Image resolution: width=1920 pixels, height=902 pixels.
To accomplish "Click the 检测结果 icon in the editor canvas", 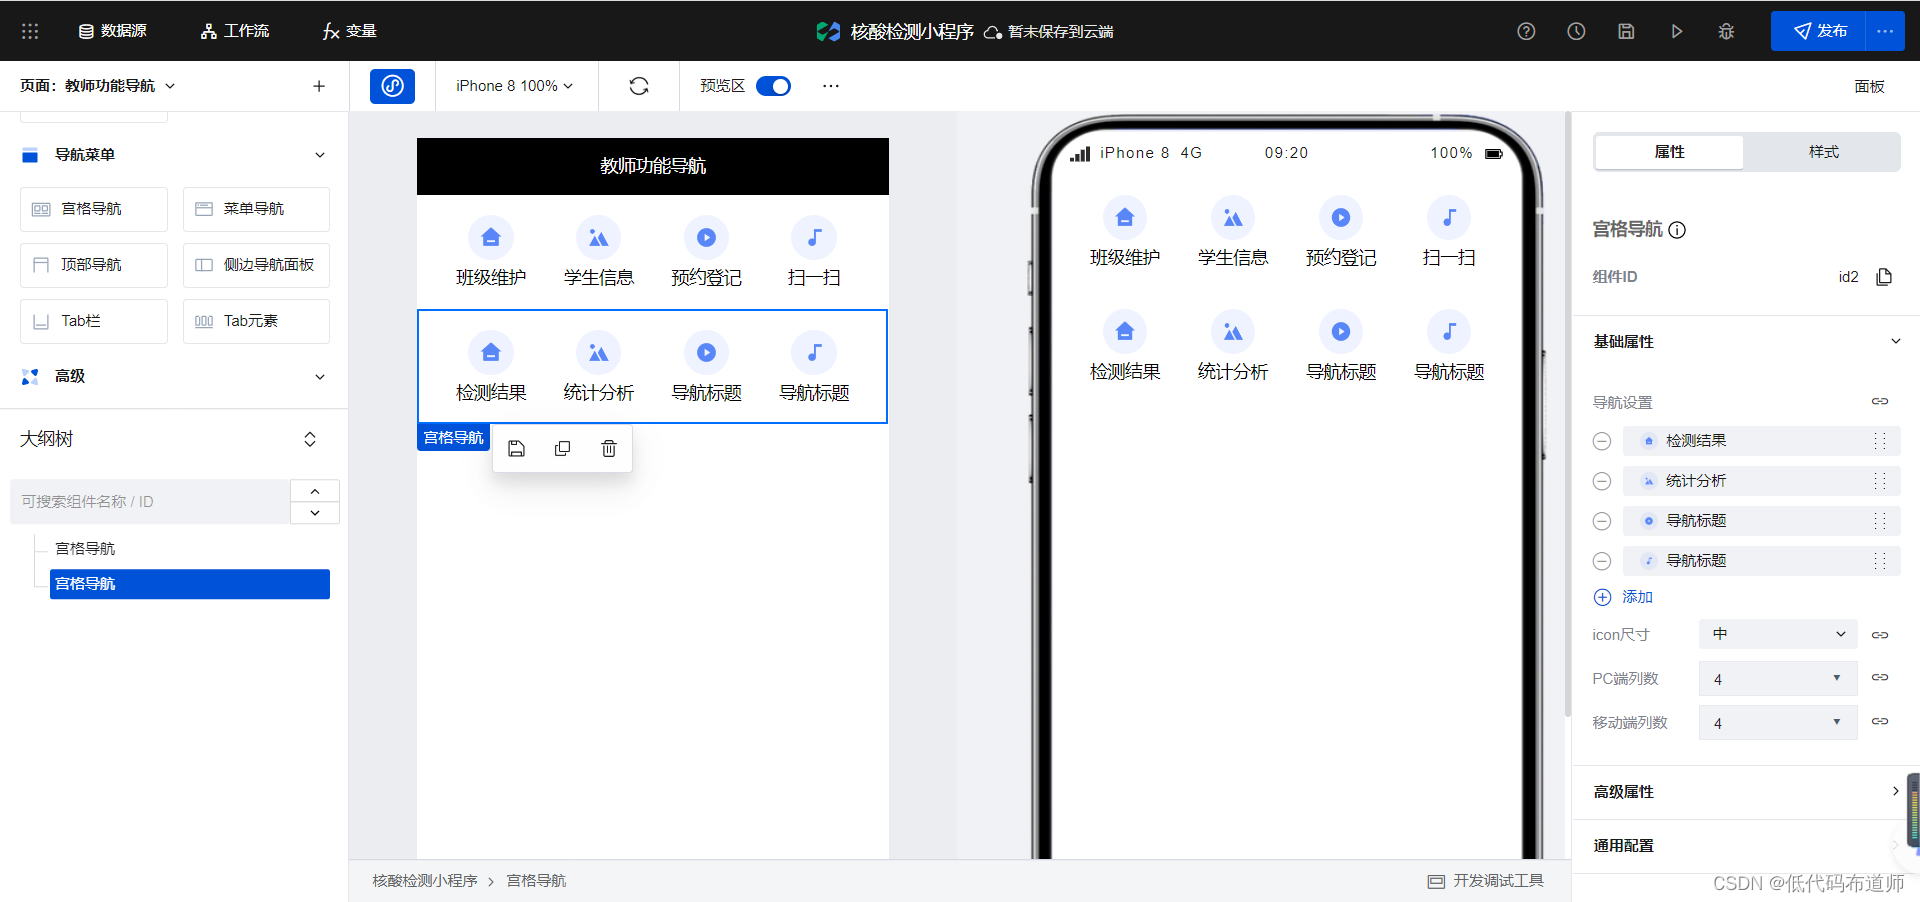I will point(491,353).
